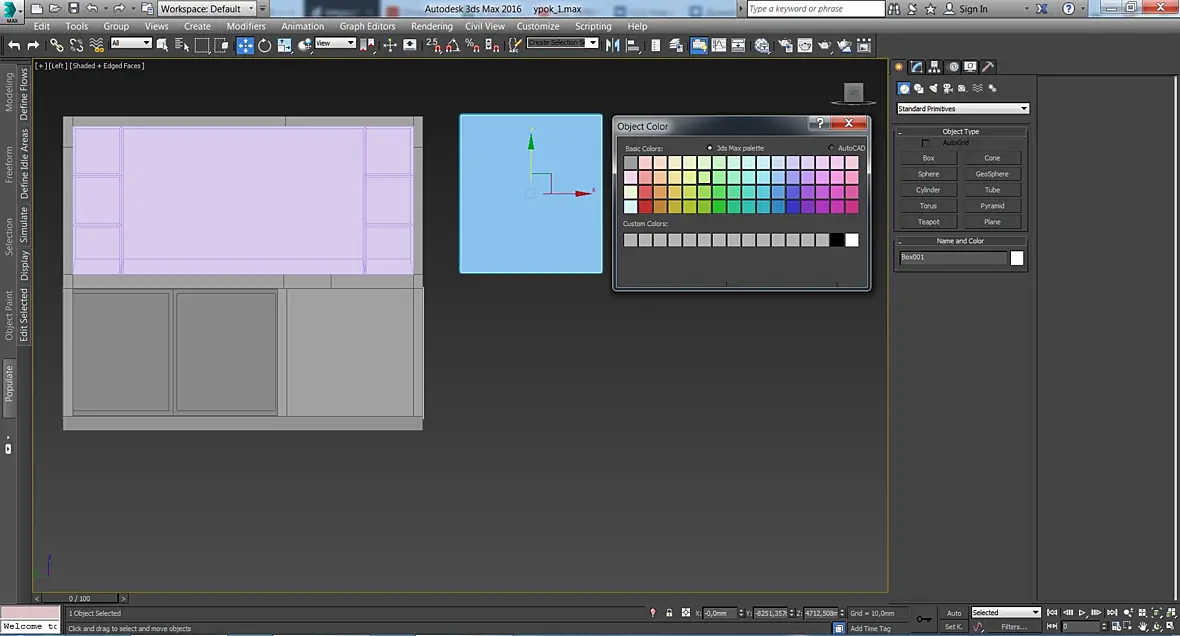Enable the AutoGrid checkbox

pos(926,143)
